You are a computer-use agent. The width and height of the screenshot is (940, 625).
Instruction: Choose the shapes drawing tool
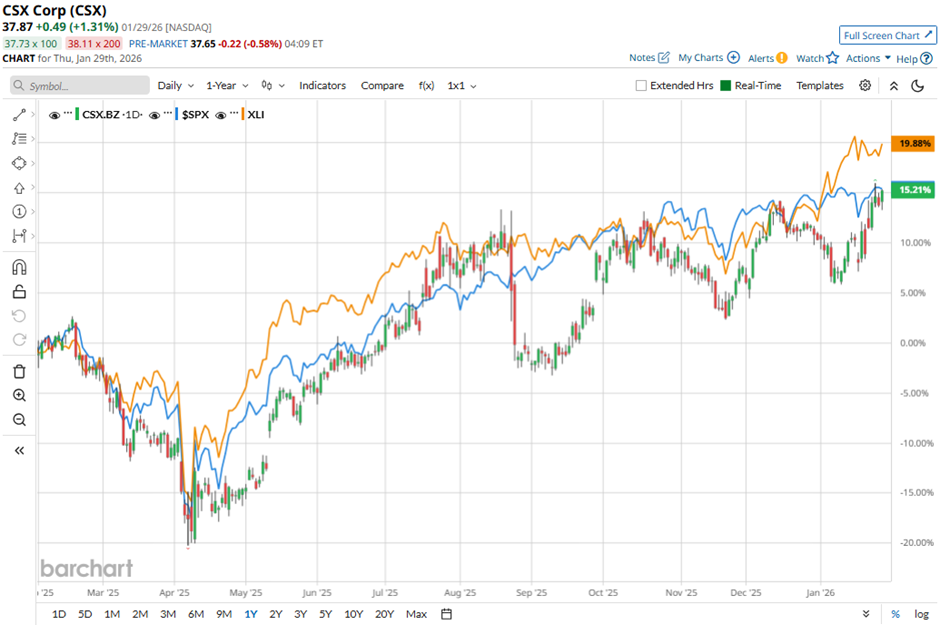point(19,163)
